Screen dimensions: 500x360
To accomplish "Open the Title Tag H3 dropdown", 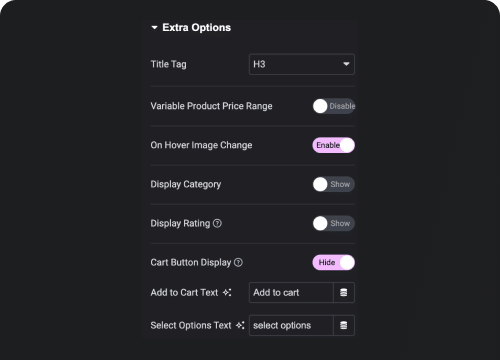I will pos(302,64).
